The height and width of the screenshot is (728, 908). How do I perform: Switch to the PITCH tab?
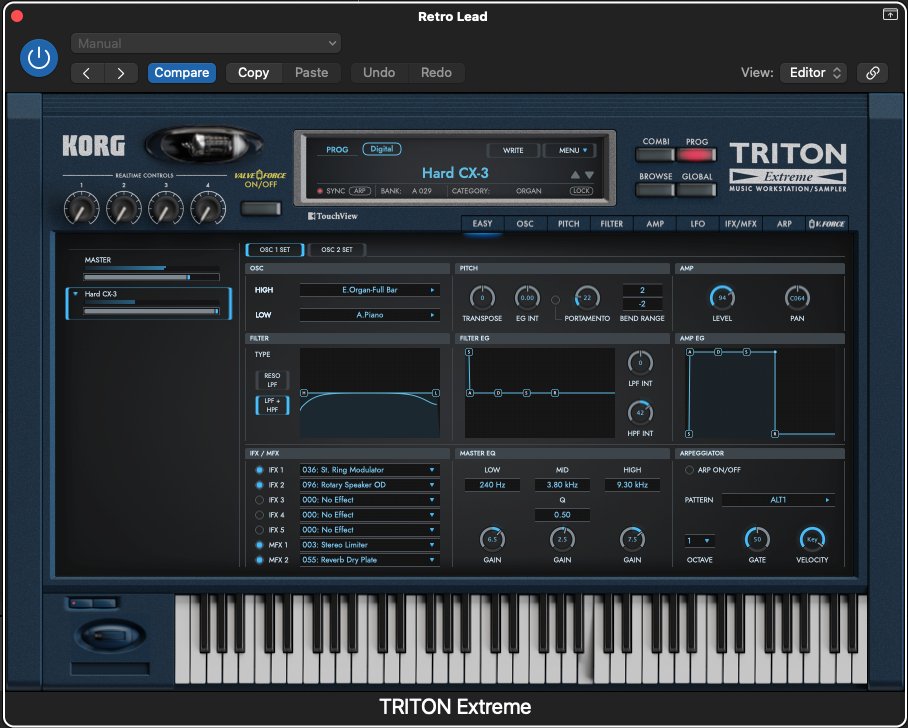click(x=568, y=224)
